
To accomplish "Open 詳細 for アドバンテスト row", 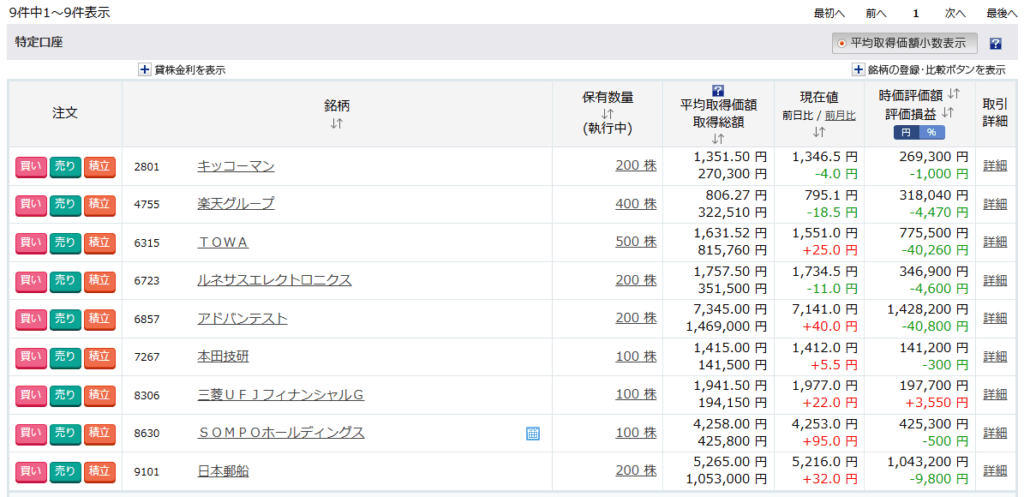I will pyautogui.click(x=995, y=318).
